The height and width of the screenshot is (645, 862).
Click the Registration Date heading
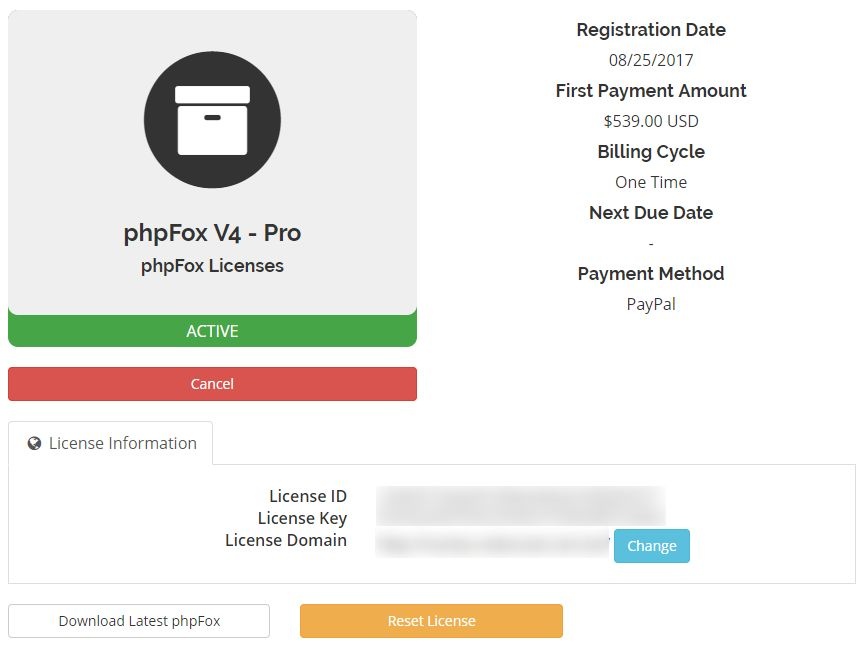651,30
